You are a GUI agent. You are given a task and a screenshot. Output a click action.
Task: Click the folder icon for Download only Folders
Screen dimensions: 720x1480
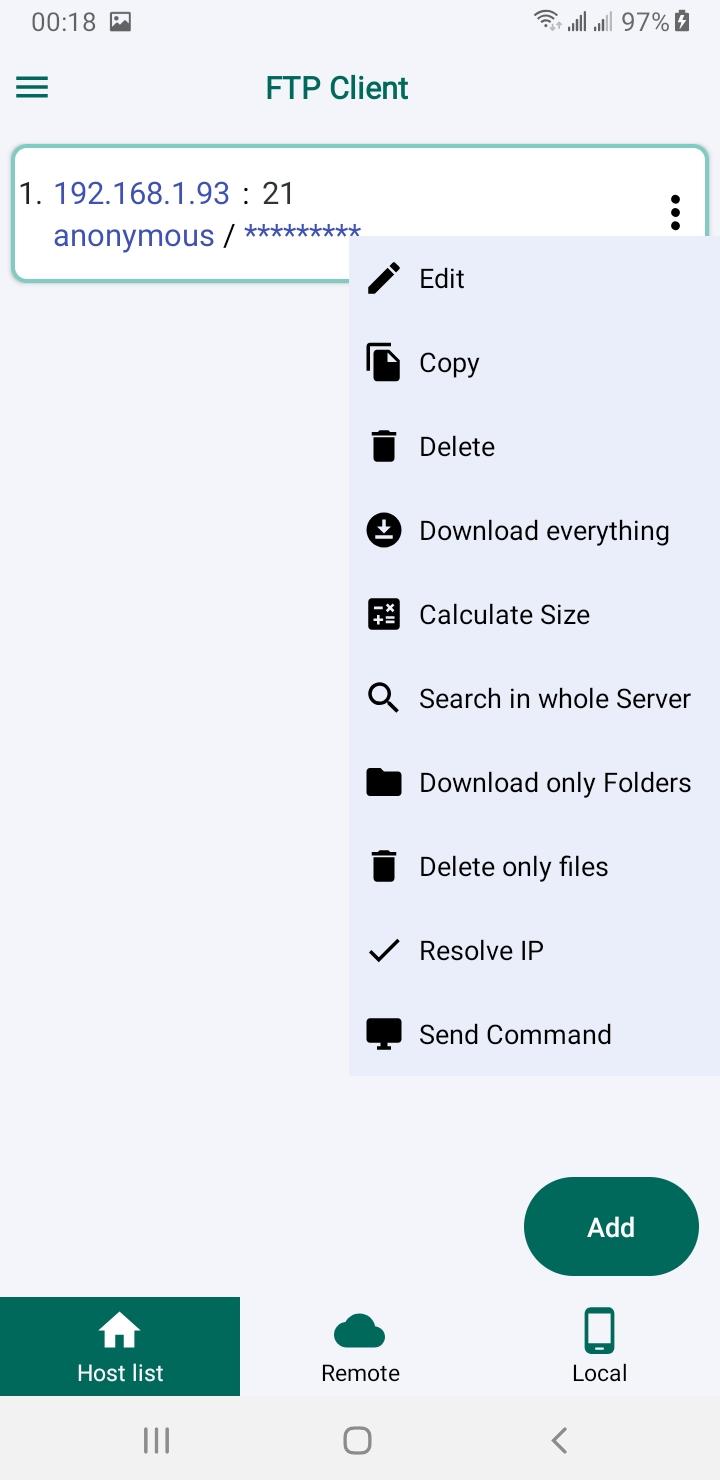click(384, 782)
